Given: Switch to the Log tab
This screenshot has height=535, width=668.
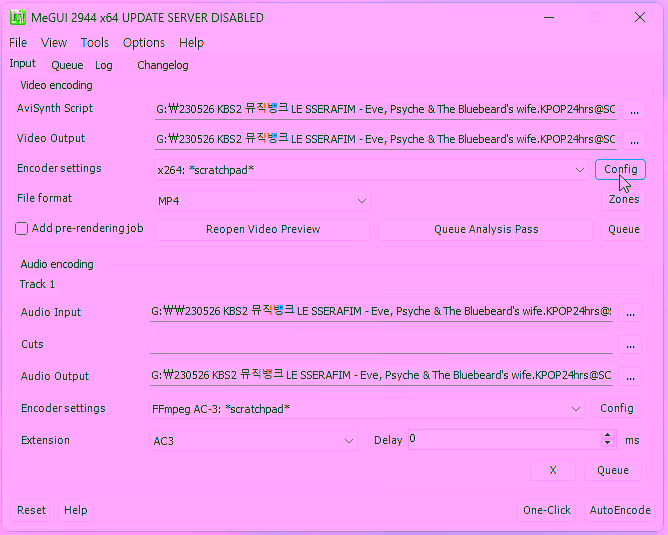Looking at the screenshot, I should pyautogui.click(x=104, y=65).
